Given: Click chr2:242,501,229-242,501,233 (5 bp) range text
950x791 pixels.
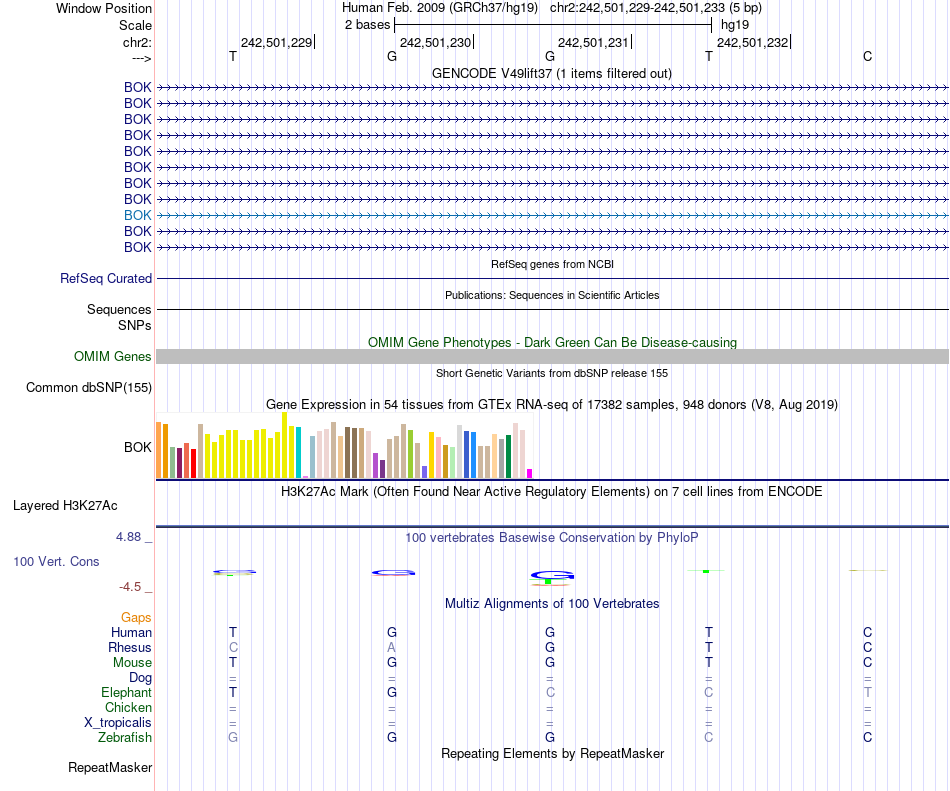Looking at the screenshot, I should pos(656,8).
